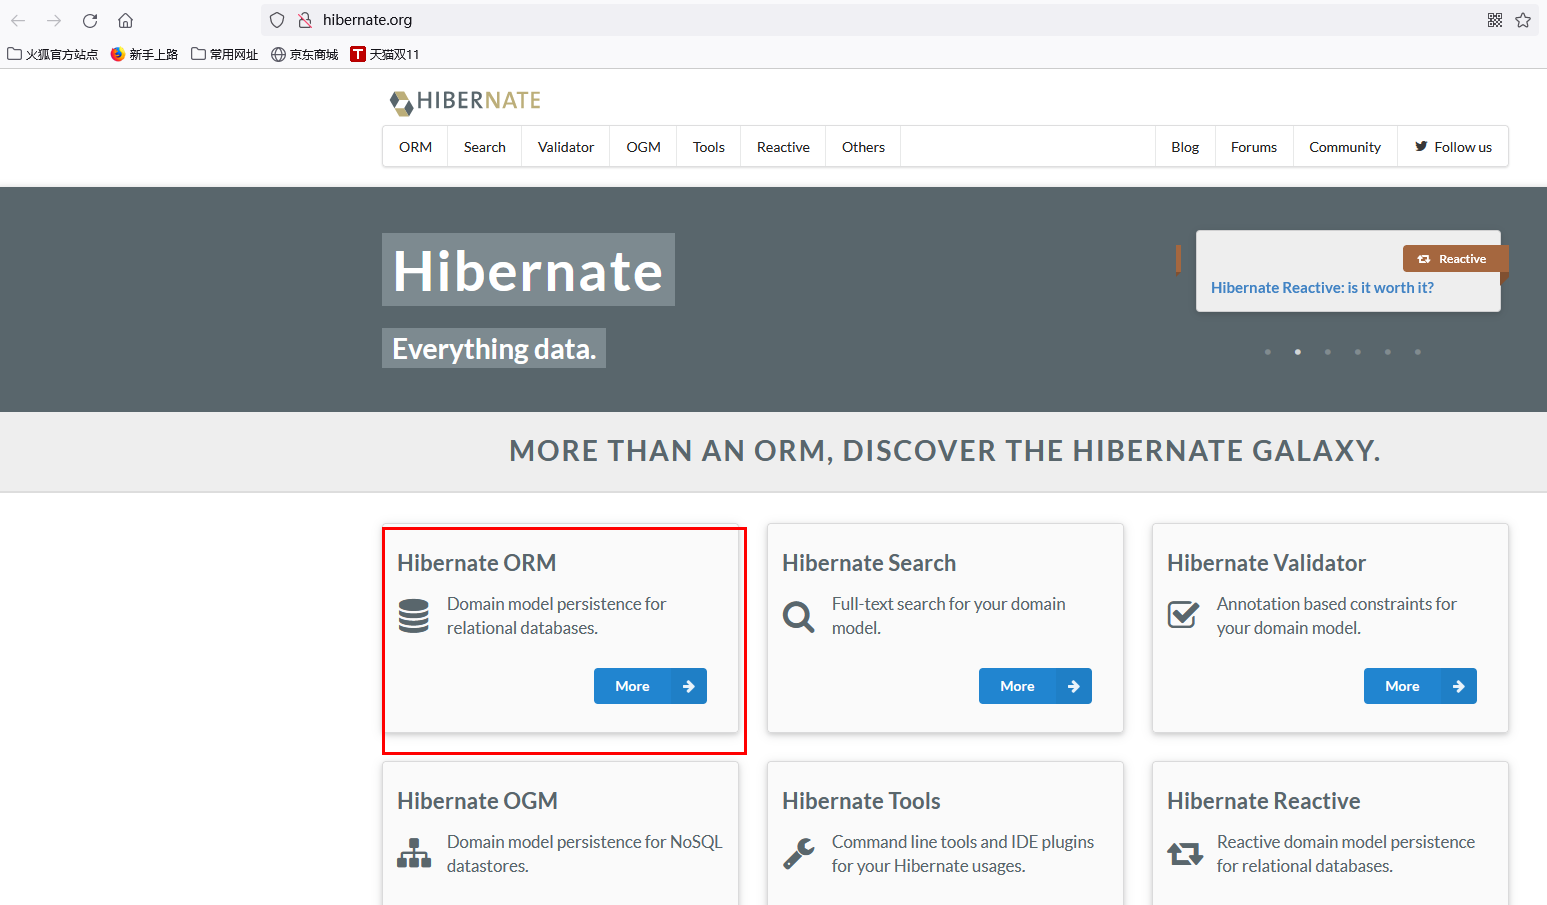Open the 常用网址 bookmark folder
1547x905 pixels.
[x=225, y=55]
